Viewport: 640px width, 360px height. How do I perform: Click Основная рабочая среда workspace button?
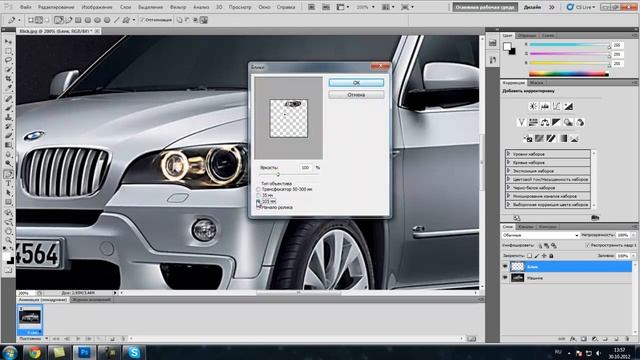click(485, 7)
